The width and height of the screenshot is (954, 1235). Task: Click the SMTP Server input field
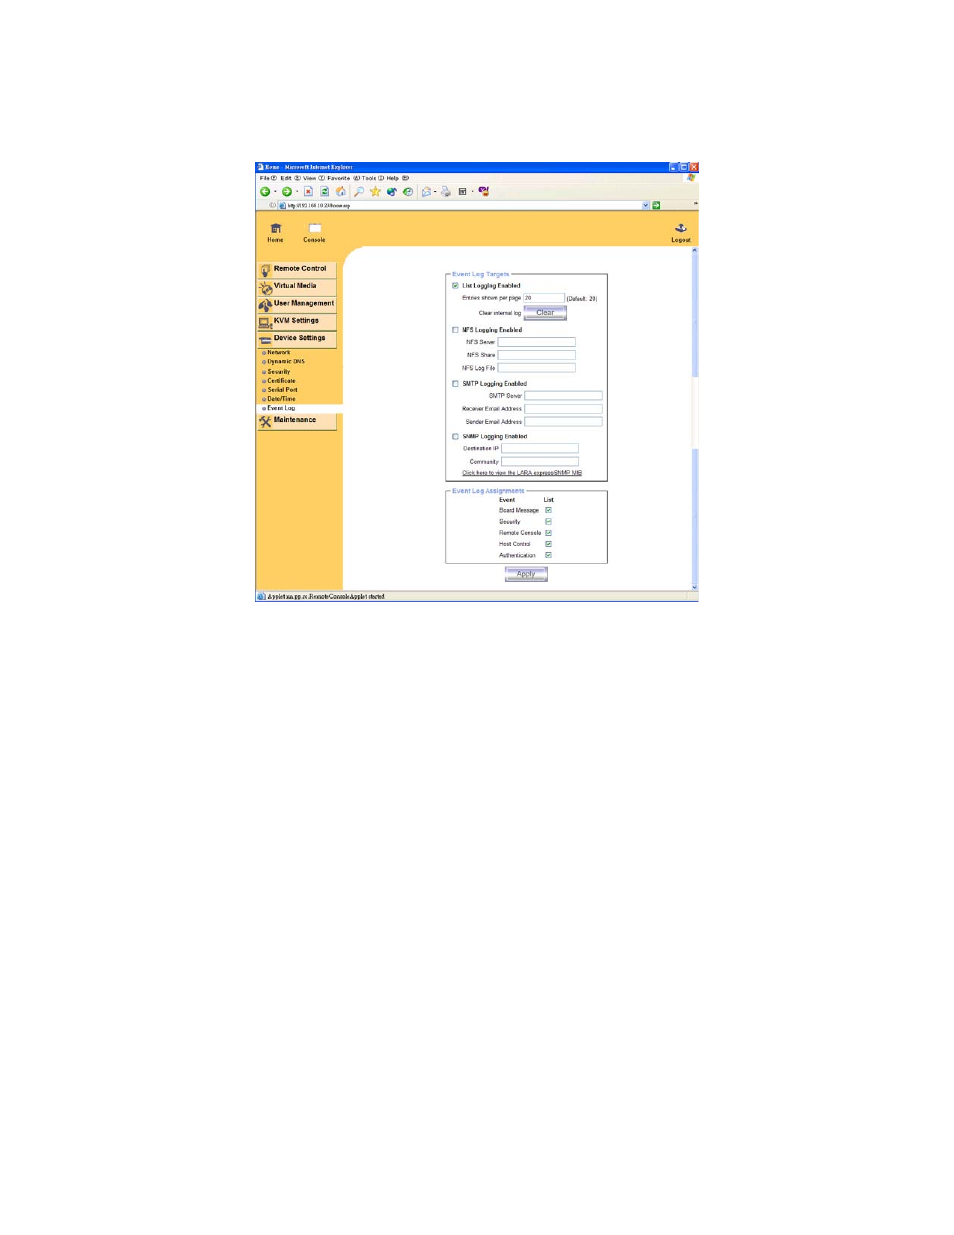tap(564, 396)
